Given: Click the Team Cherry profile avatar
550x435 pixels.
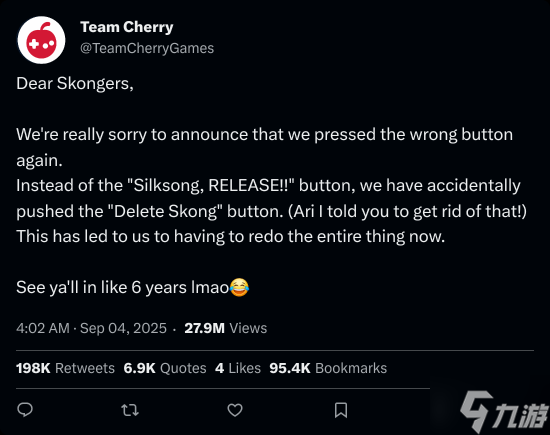Looking at the screenshot, I should click(41, 40).
